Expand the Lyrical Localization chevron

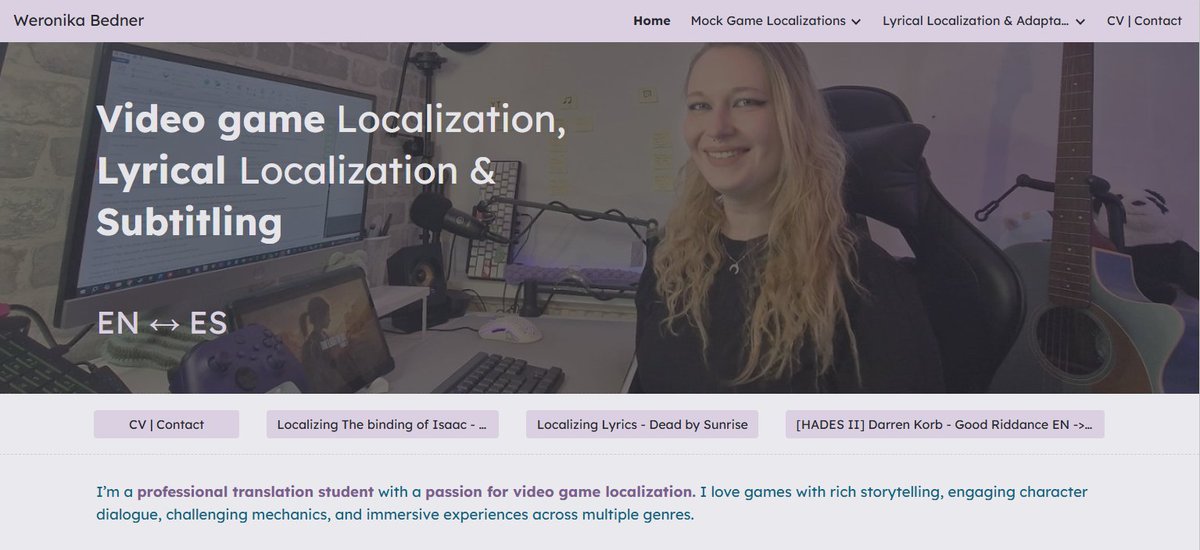pyautogui.click(x=1080, y=21)
